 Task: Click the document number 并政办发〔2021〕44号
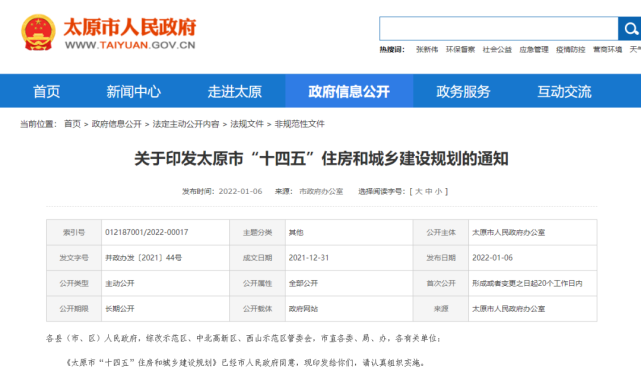click(143, 258)
